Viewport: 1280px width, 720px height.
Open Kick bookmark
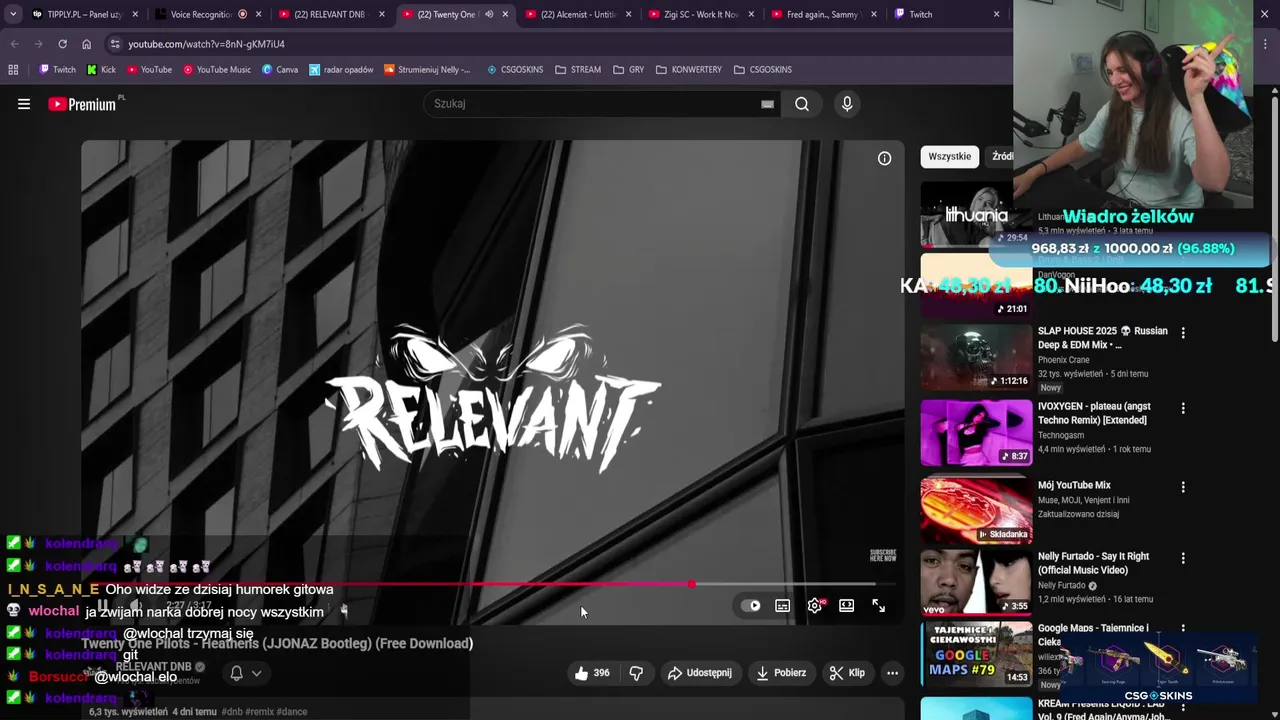101,70
